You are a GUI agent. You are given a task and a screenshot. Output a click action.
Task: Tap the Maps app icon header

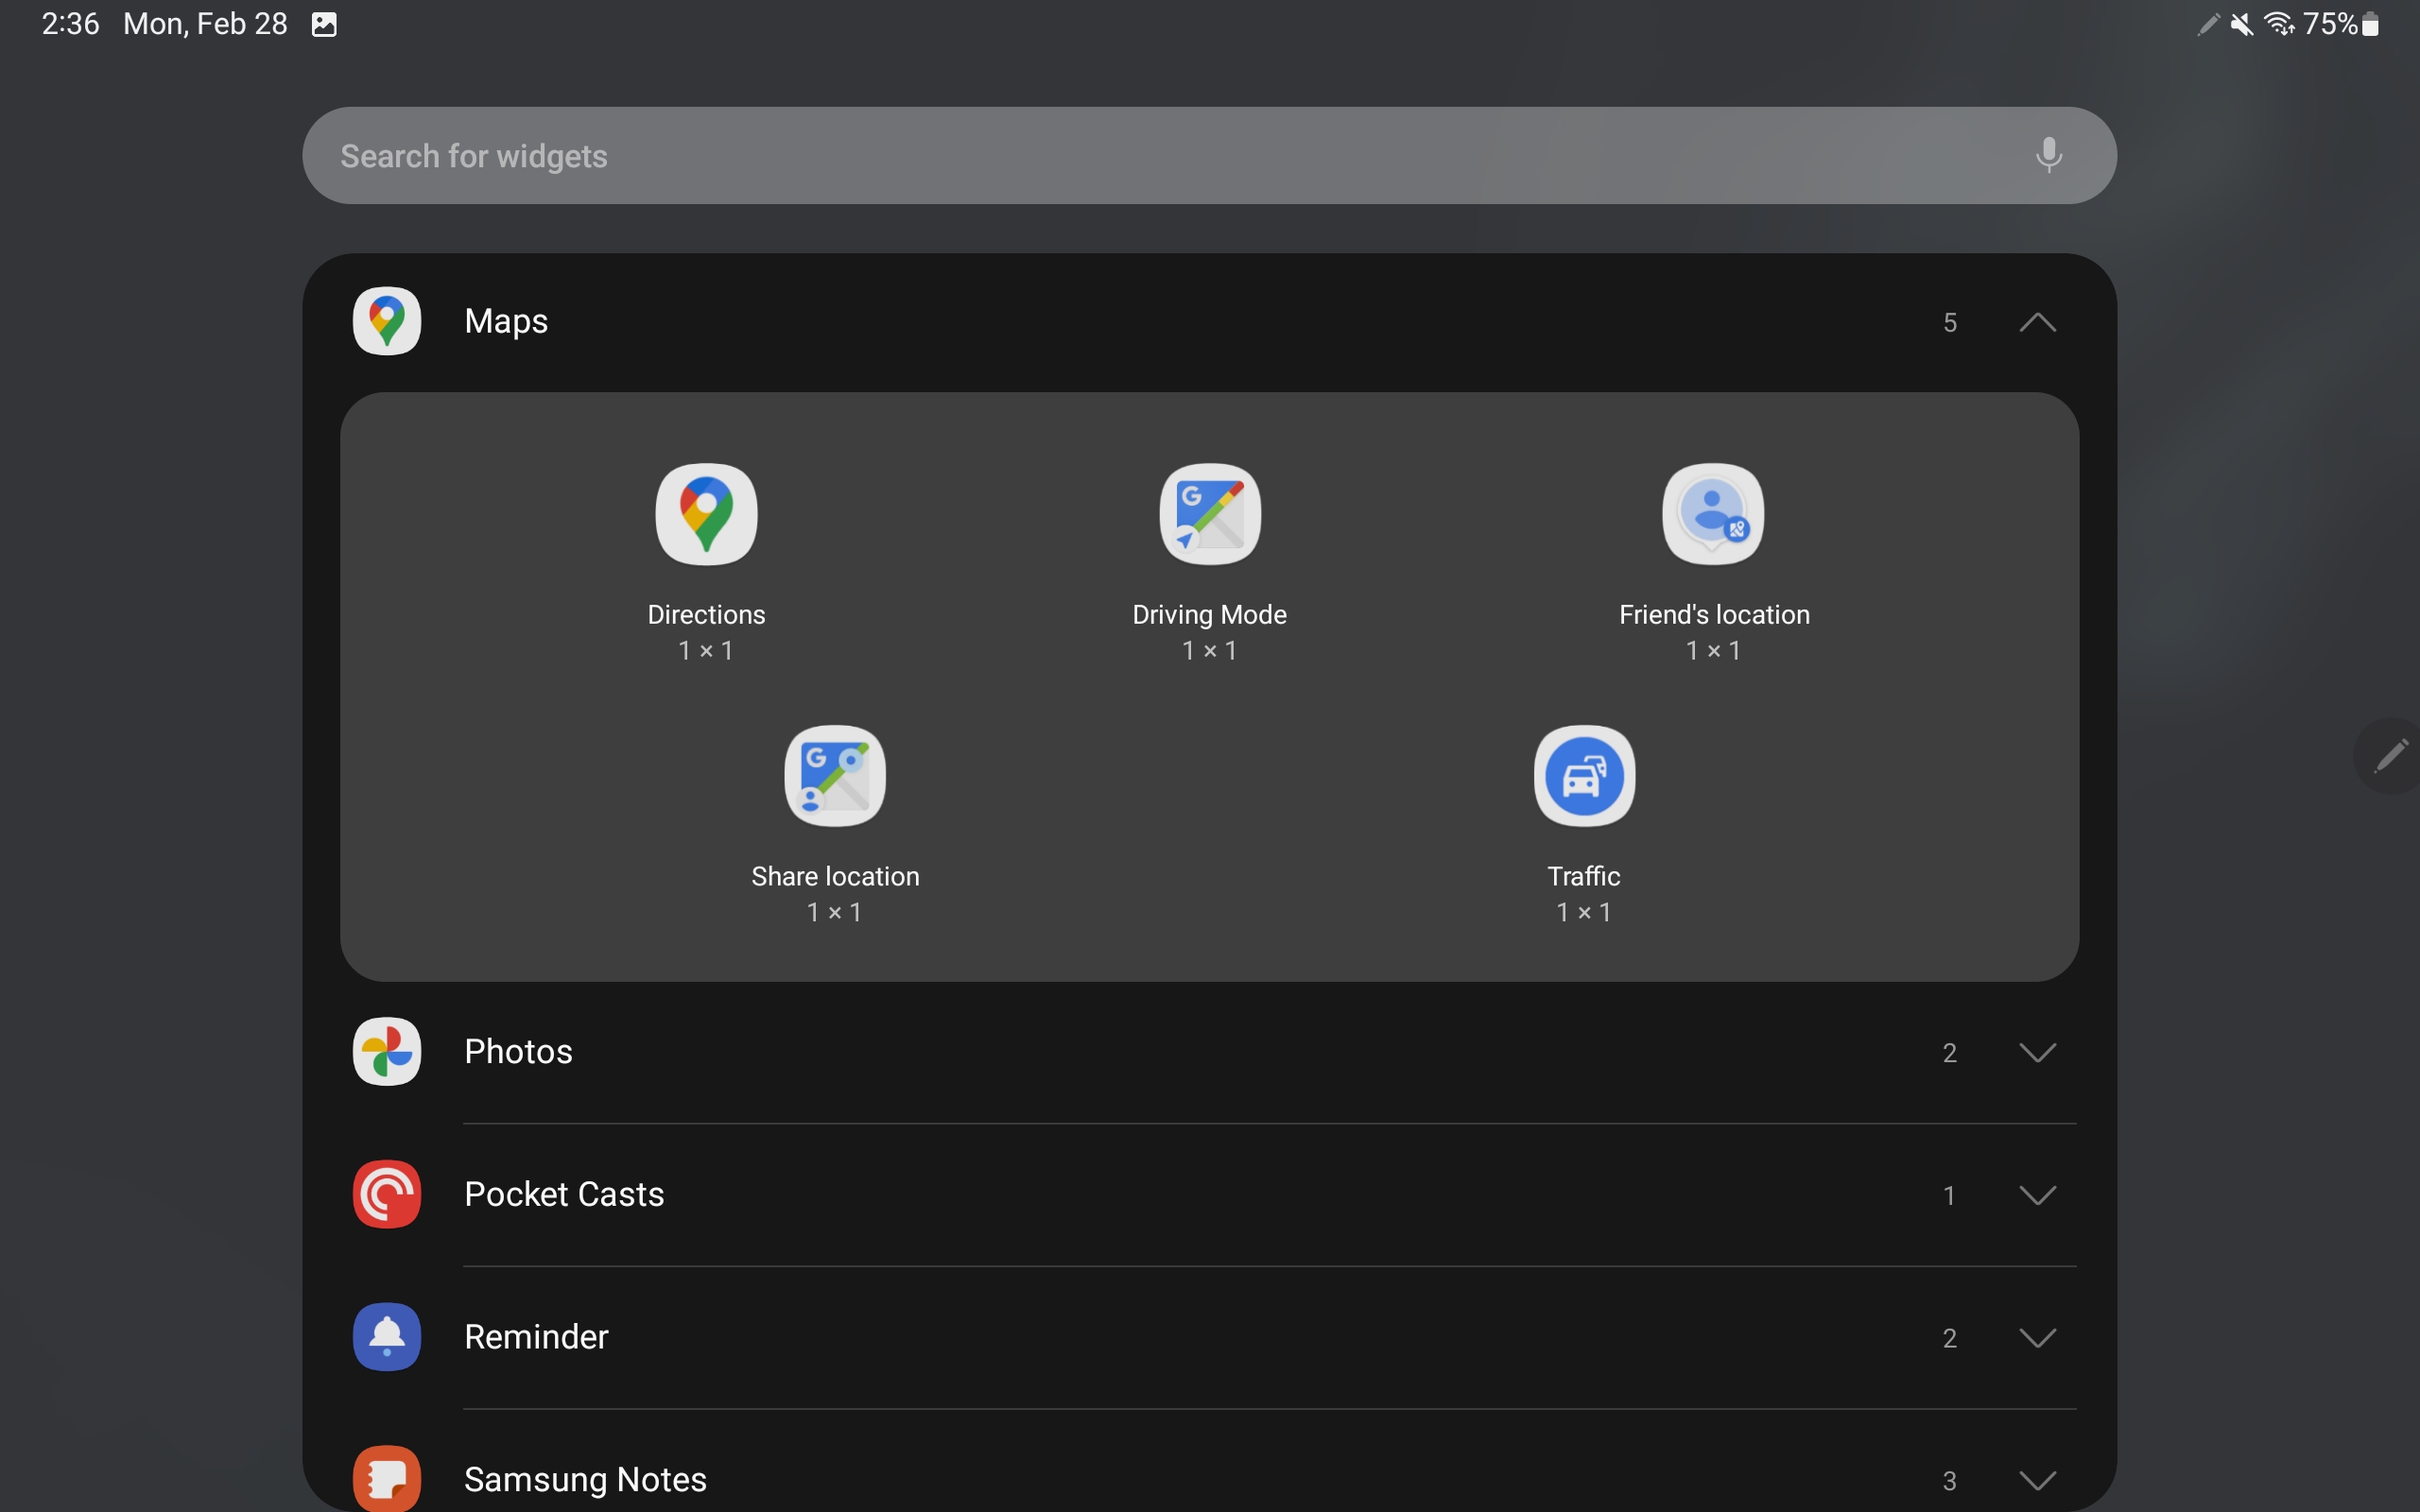[x=387, y=321]
